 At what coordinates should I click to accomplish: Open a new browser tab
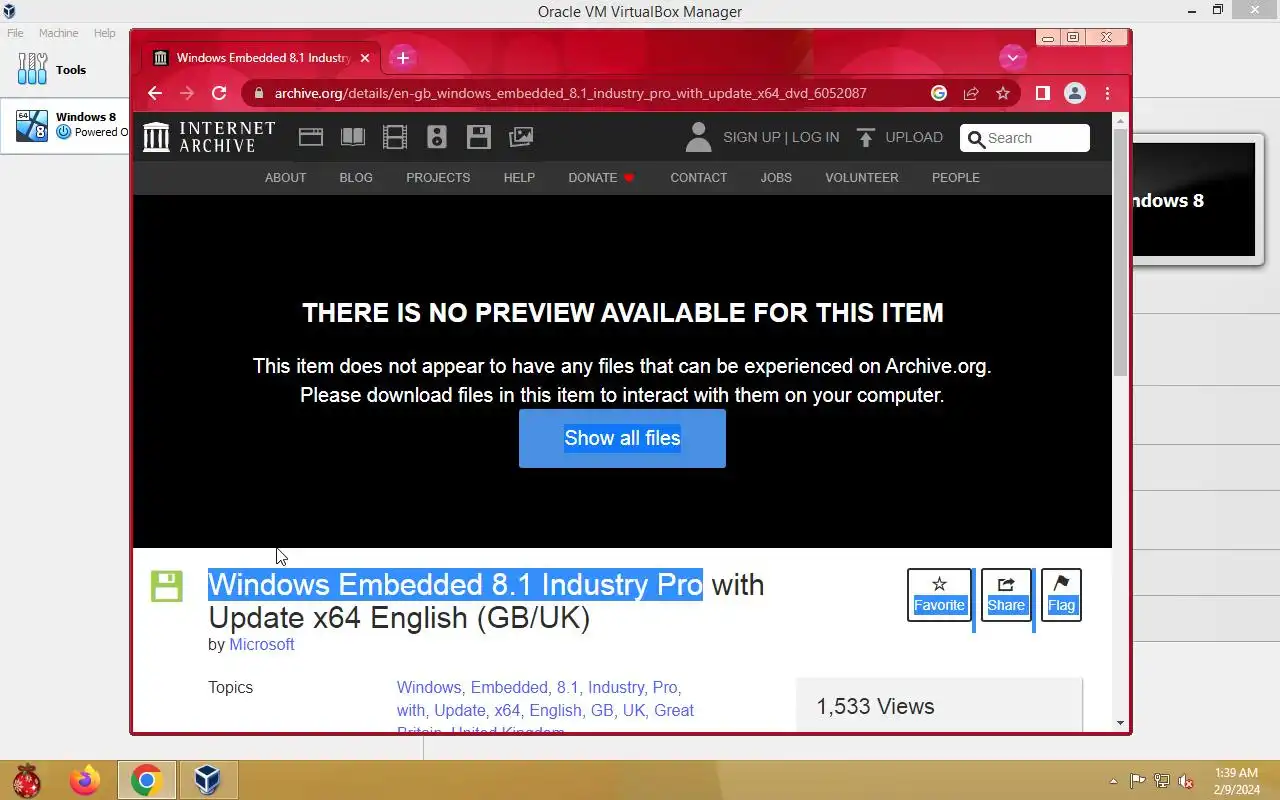(403, 58)
